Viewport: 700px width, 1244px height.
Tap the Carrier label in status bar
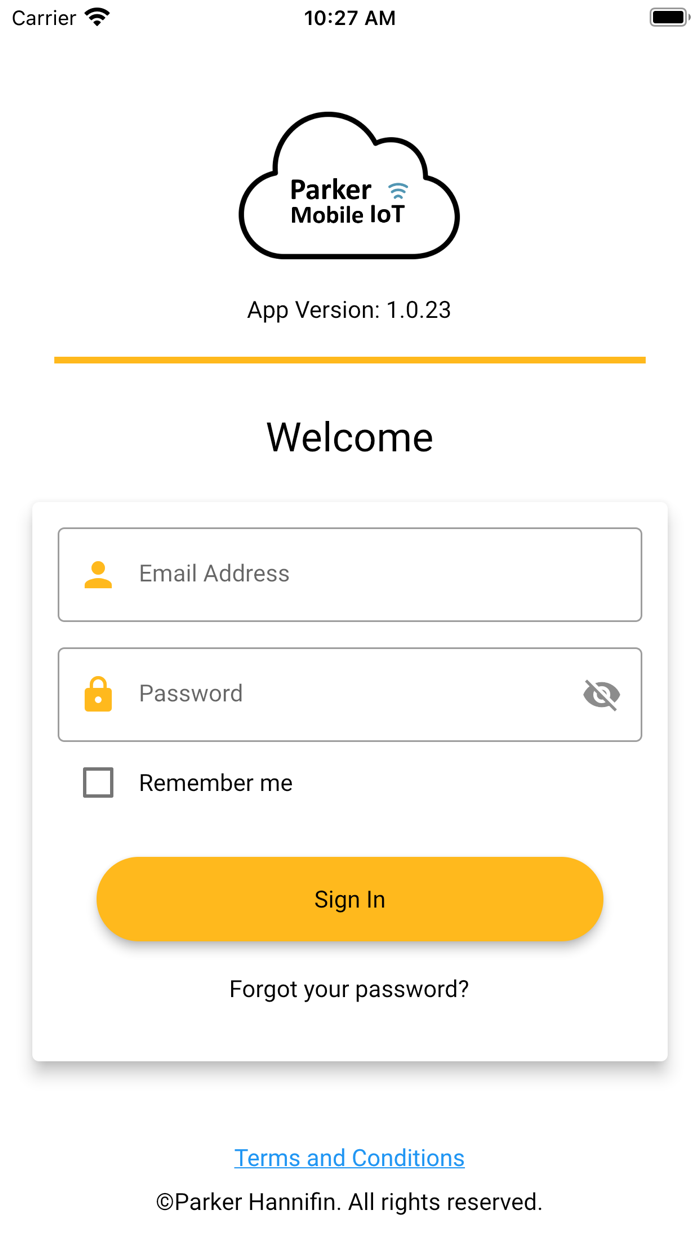[44, 18]
